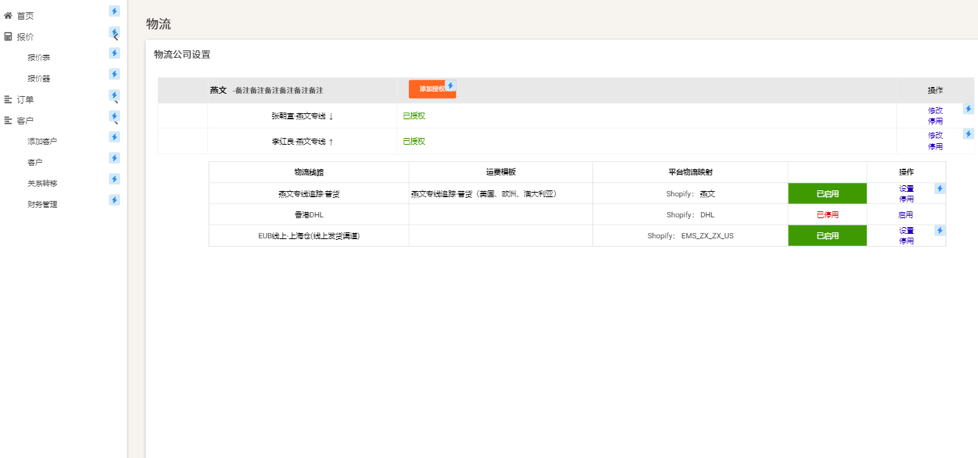Click lightning icon next to 首页
Screen dimensions: 978x458
tap(114, 12)
